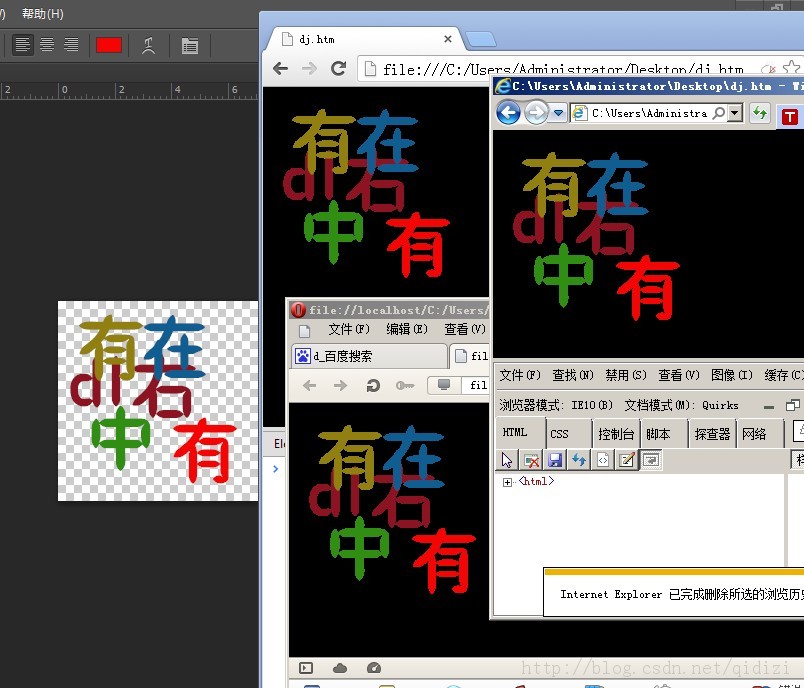Open the 文档模式: Quirks menu
Image resolution: width=804 pixels, height=688 pixels.
coord(681,406)
